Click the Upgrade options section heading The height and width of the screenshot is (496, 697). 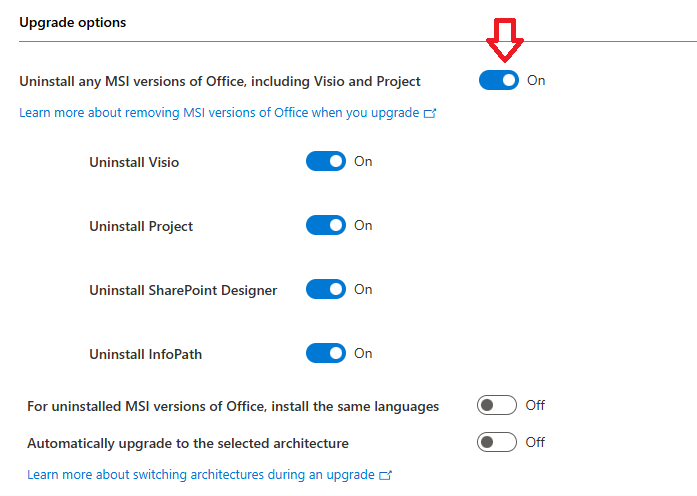pyautogui.click(x=73, y=22)
